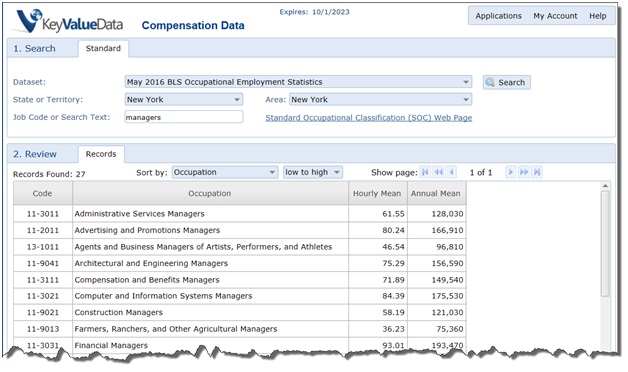
Task: Go to last page of records
Action: tap(537, 172)
